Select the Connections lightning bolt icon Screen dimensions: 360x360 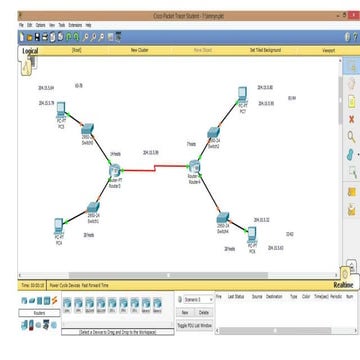coord(55,300)
